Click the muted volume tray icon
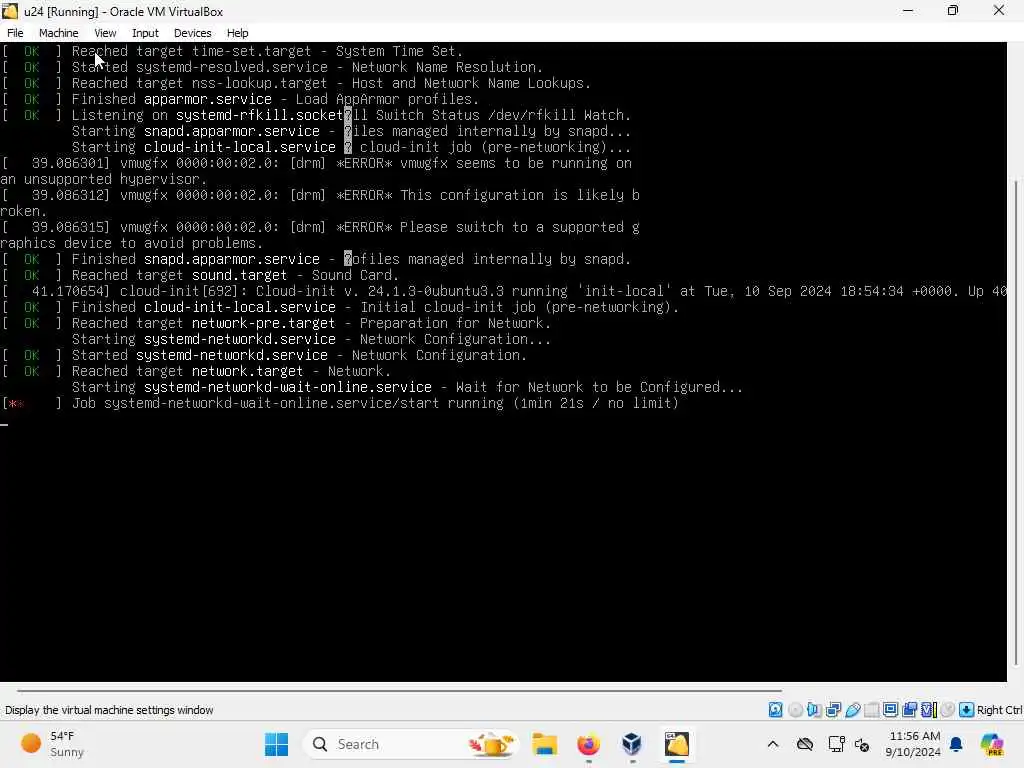This screenshot has width=1024, height=768. point(862,744)
